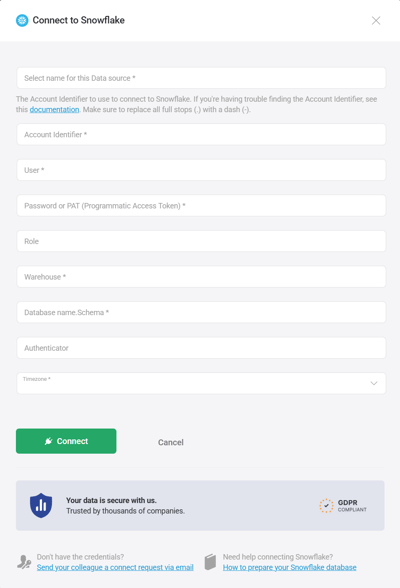Click the green Connect button
400x588 pixels.
[66, 441]
